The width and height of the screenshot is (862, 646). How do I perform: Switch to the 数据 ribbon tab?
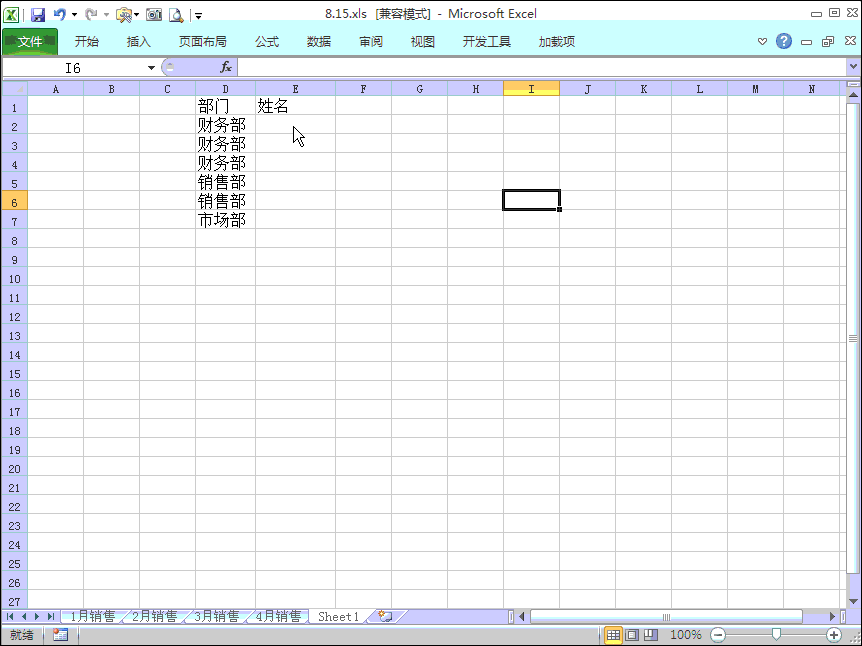coord(319,42)
